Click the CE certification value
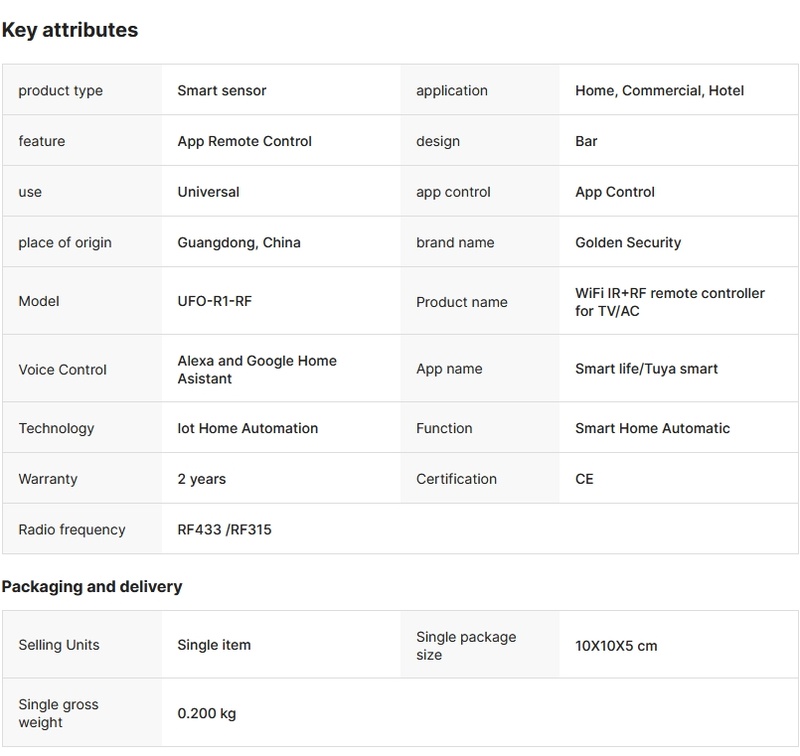Image resolution: width=800 pixels, height=756 pixels. [x=585, y=480]
